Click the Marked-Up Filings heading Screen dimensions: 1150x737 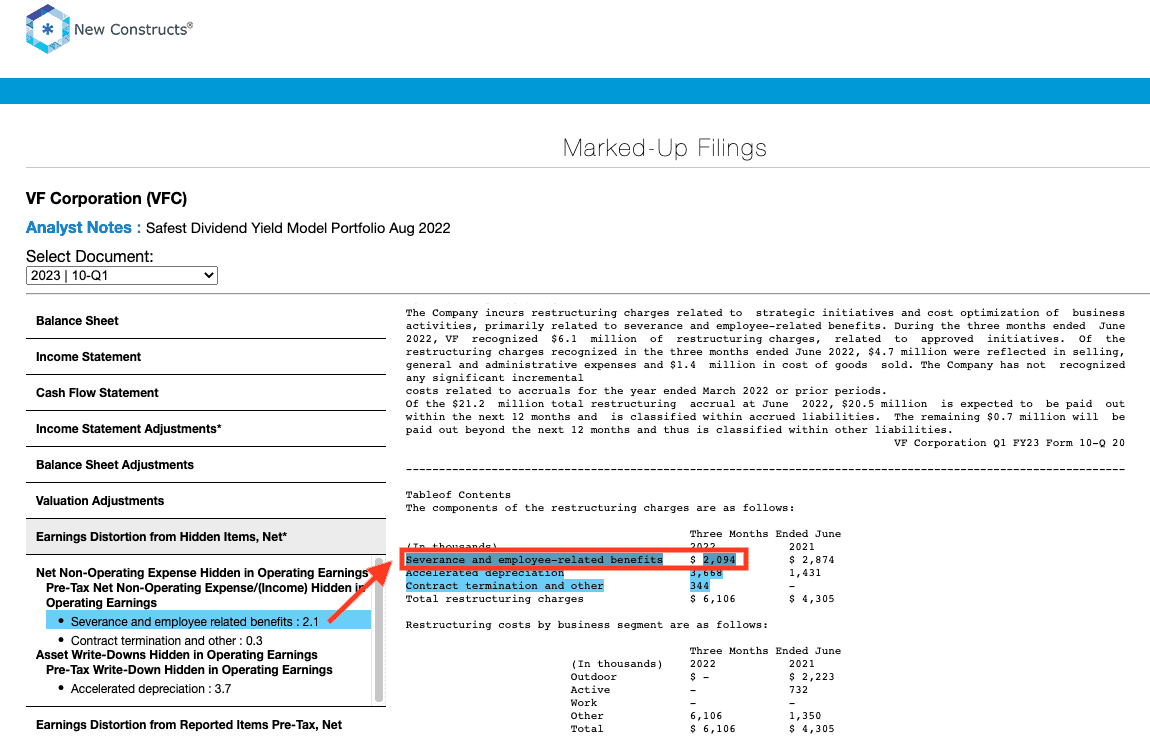[x=664, y=148]
